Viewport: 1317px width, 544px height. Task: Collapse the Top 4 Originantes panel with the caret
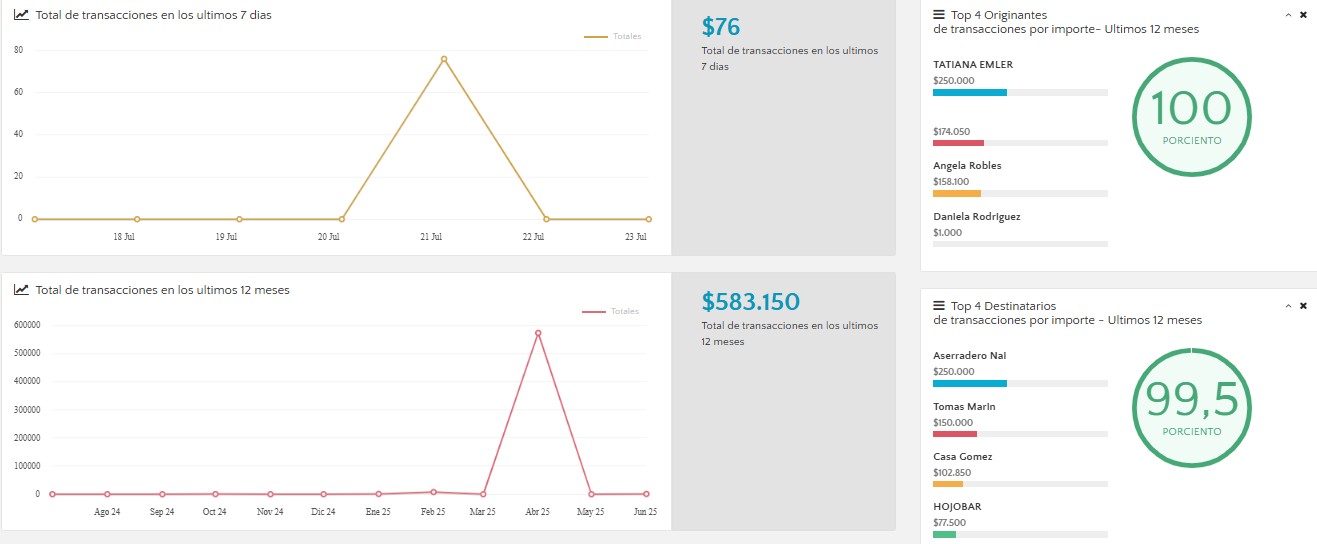click(x=1288, y=15)
